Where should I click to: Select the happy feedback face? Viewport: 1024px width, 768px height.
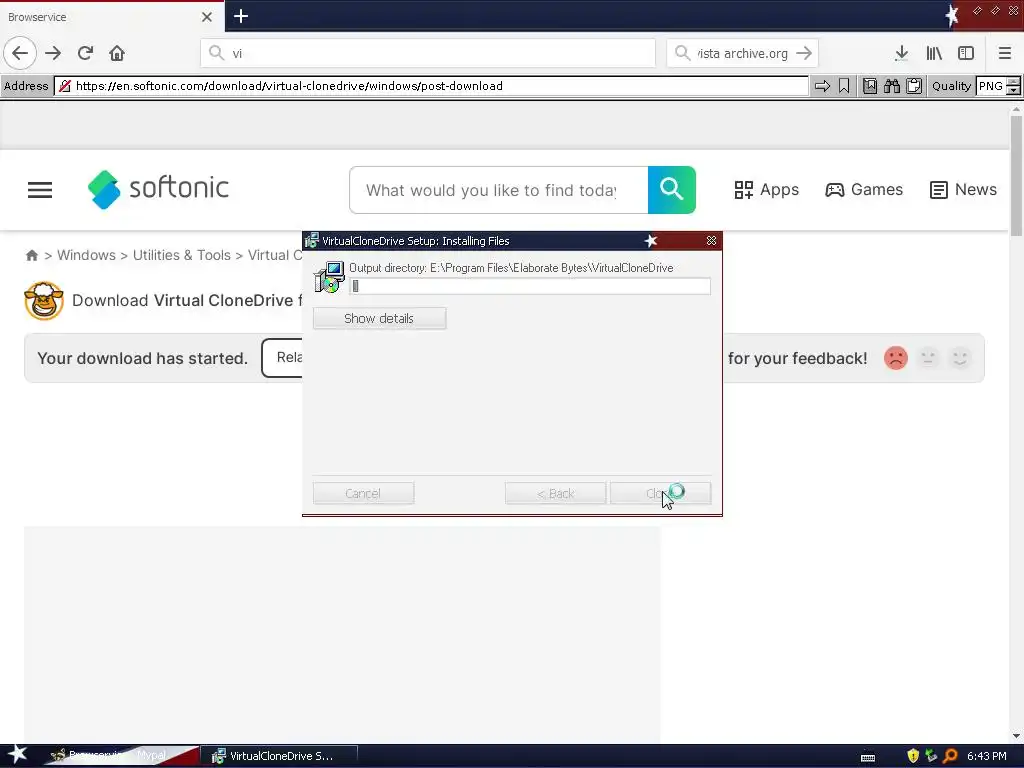pyautogui.click(x=960, y=358)
